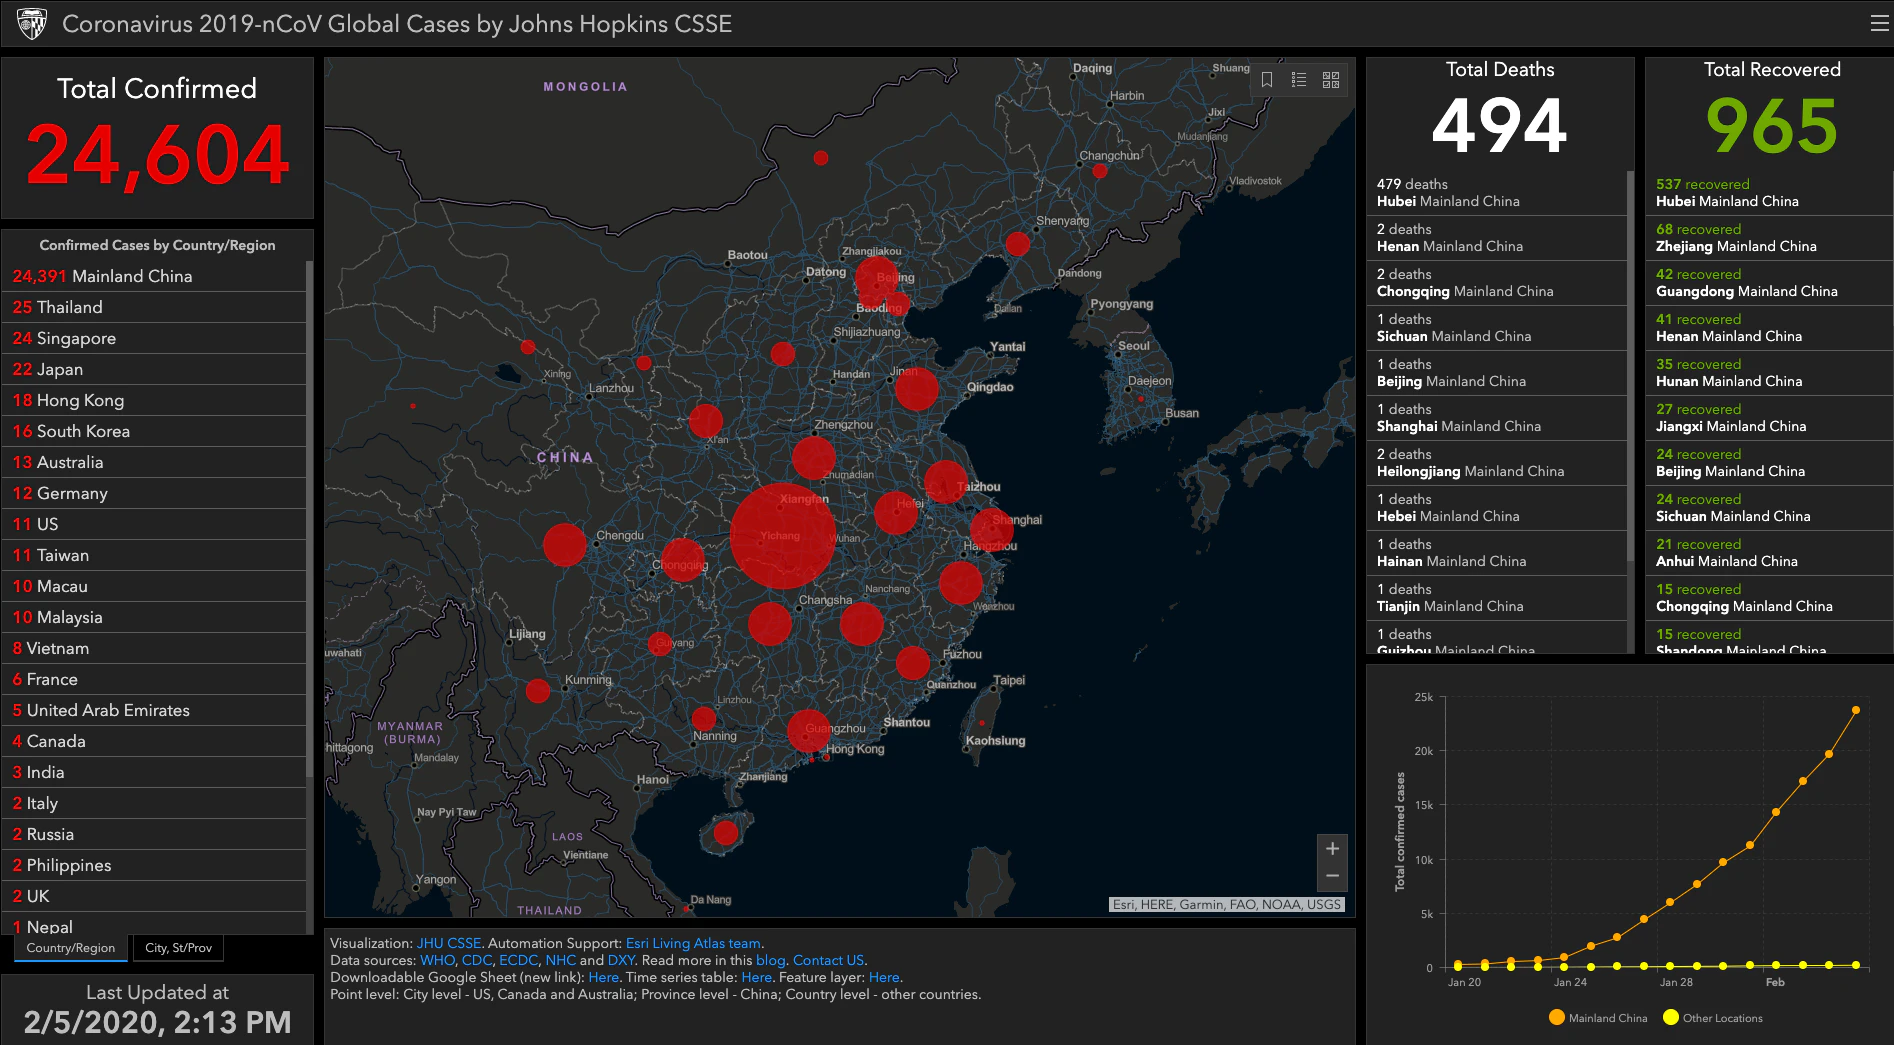Toggle the Other Locations yellow legend marker

(1670, 1017)
